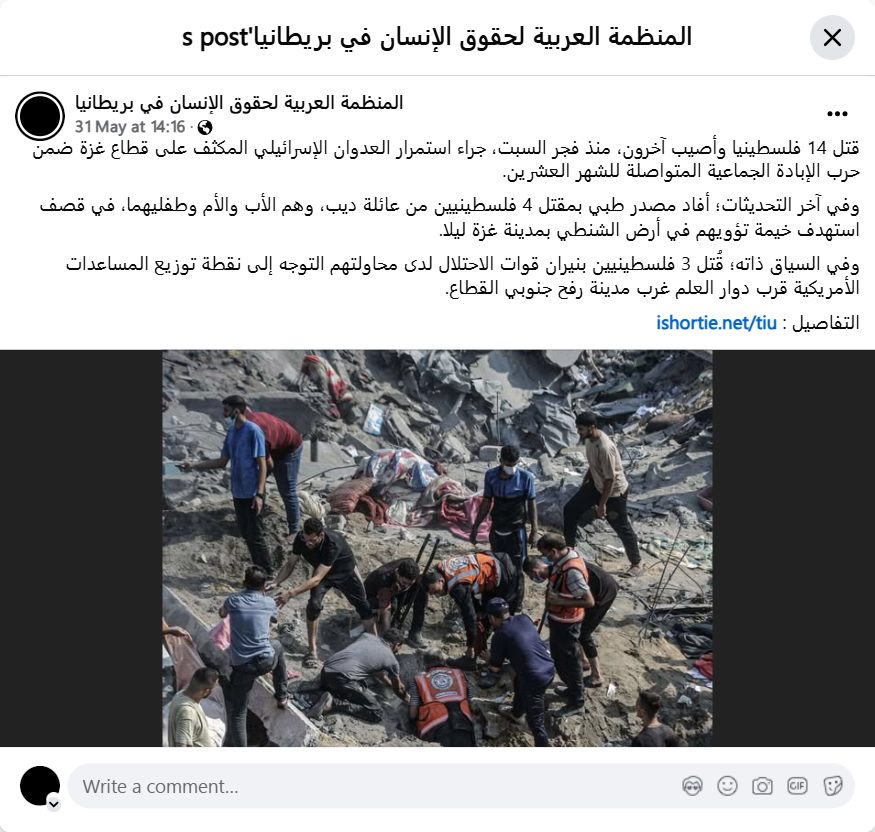This screenshot has height=832, width=875.
Task: Open the page name link beside the avatar
Action: [239, 103]
